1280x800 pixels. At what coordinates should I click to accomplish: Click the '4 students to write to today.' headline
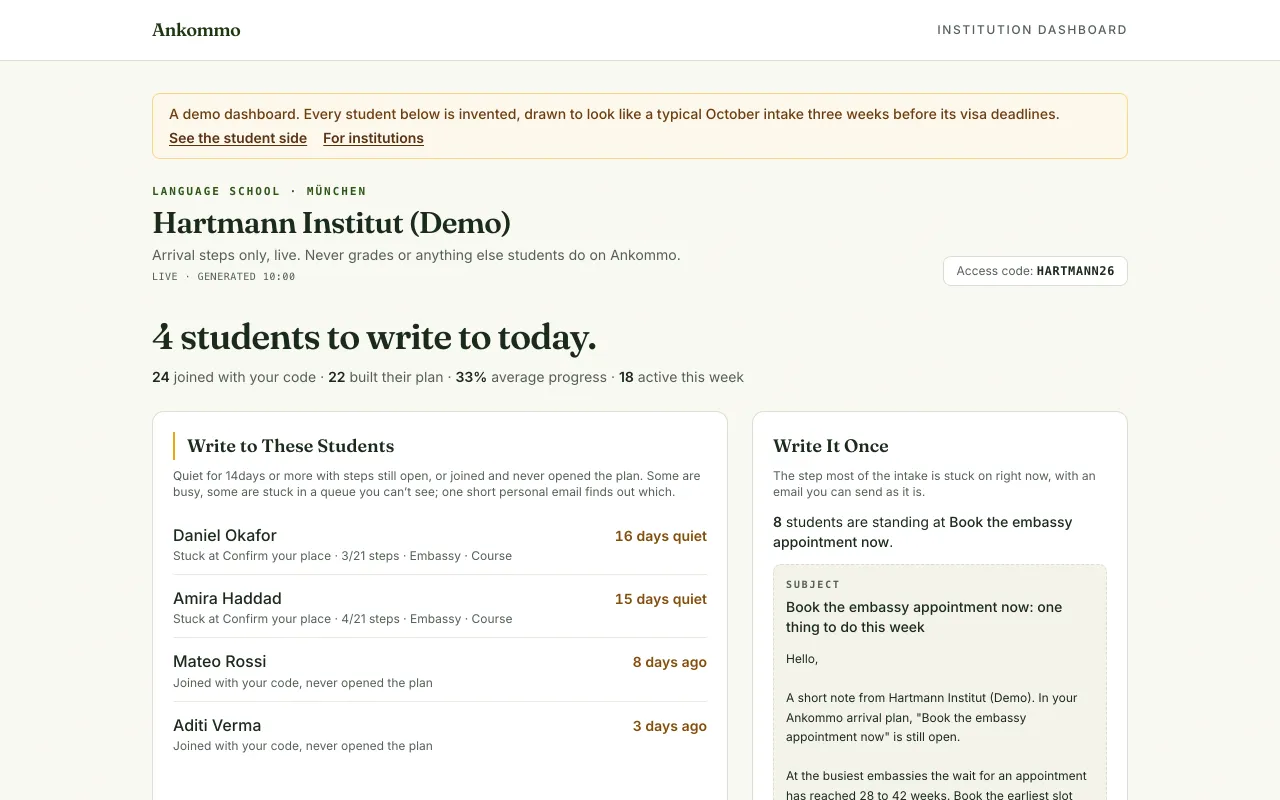[x=374, y=337]
